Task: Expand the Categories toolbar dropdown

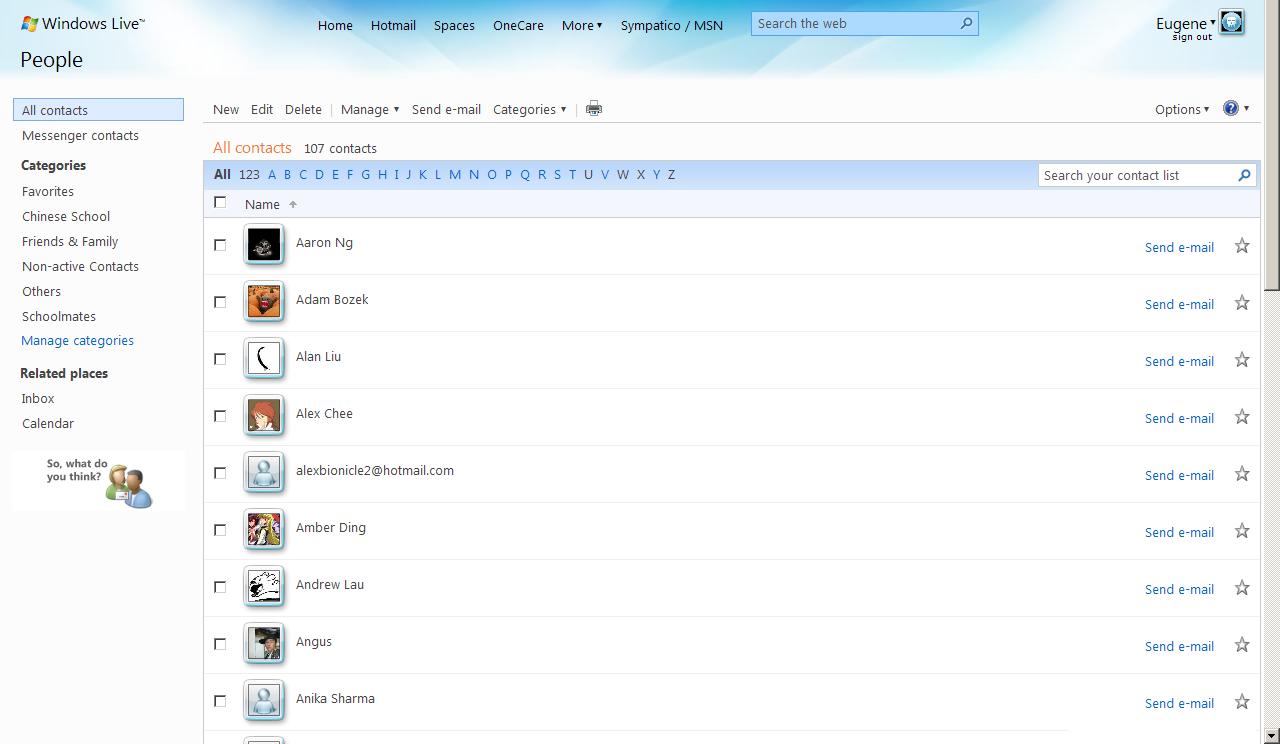Action: [x=530, y=109]
